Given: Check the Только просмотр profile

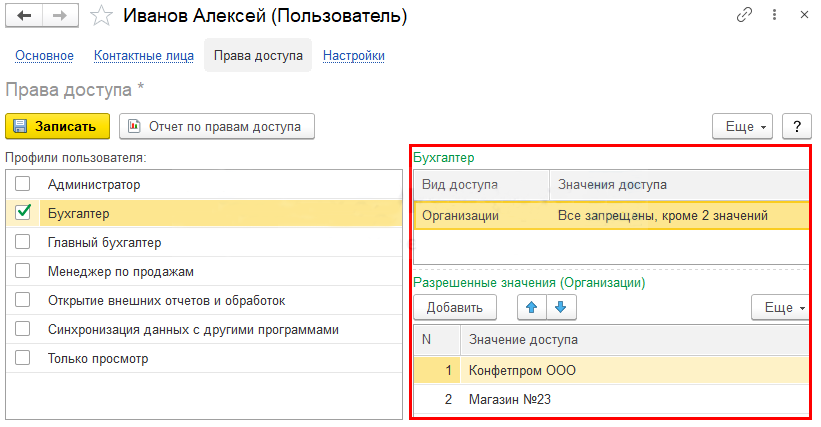Looking at the screenshot, I should pyautogui.click(x=23, y=358).
